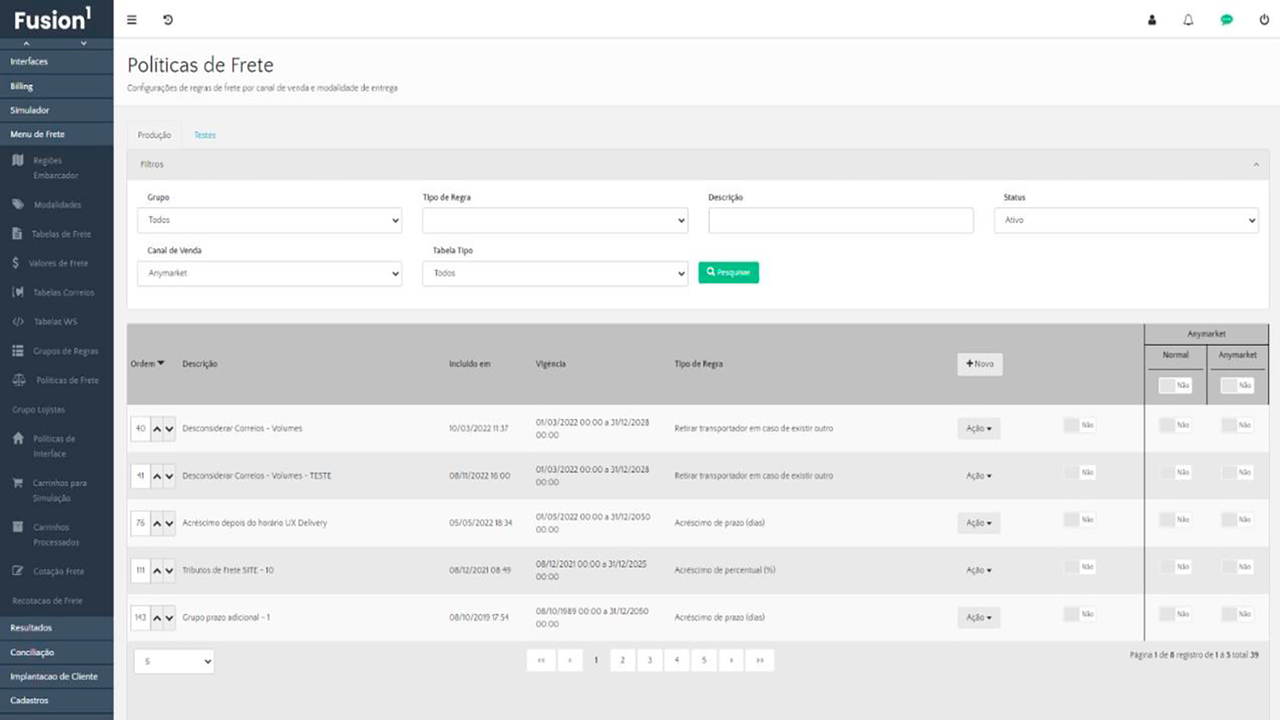Click the history undo icon in top bar
The height and width of the screenshot is (720, 1280).
(168, 20)
